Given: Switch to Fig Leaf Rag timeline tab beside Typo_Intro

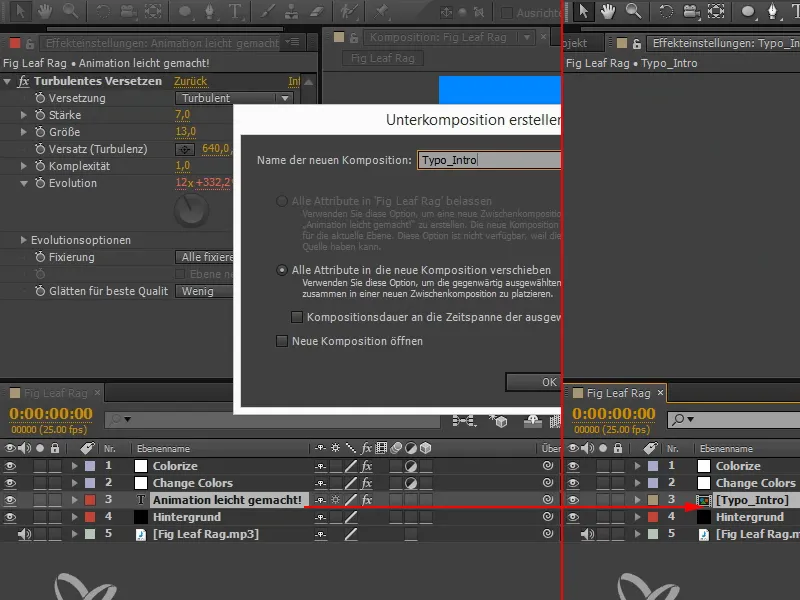Looking at the screenshot, I should pos(618,393).
